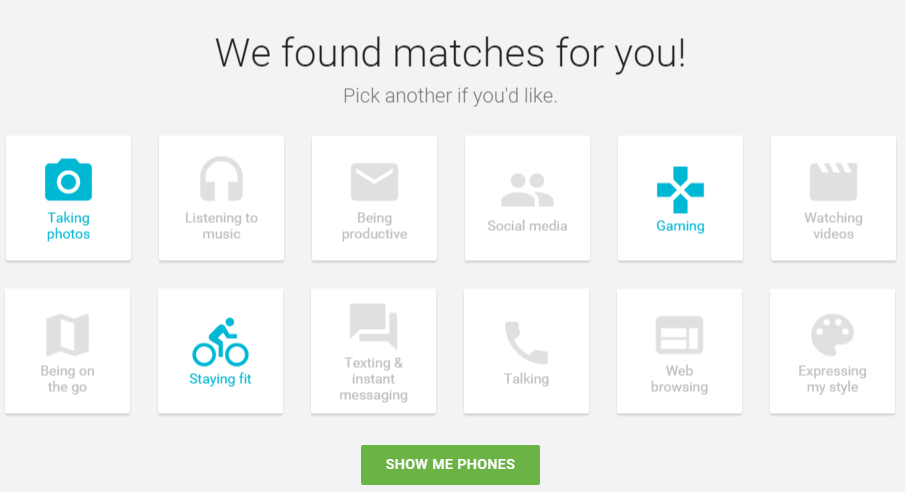This screenshot has width=905, height=492.
Task: Click the camera icon for Taking photos
Action: click(x=68, y=180)
